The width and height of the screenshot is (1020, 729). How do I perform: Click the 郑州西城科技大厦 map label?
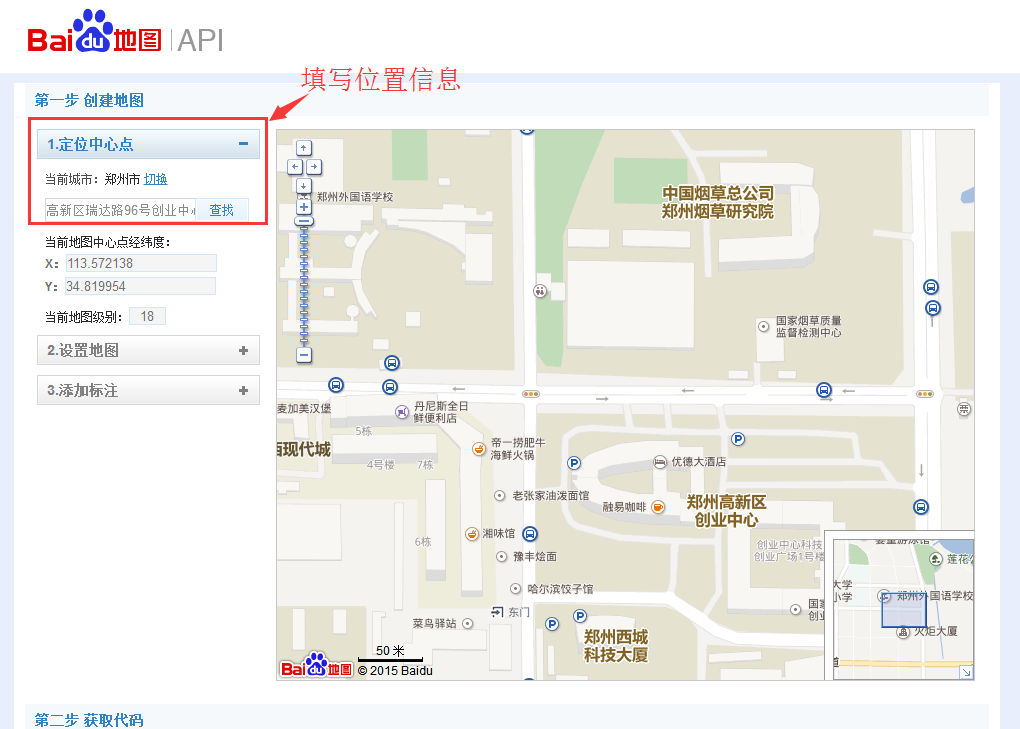click(616, 646)
